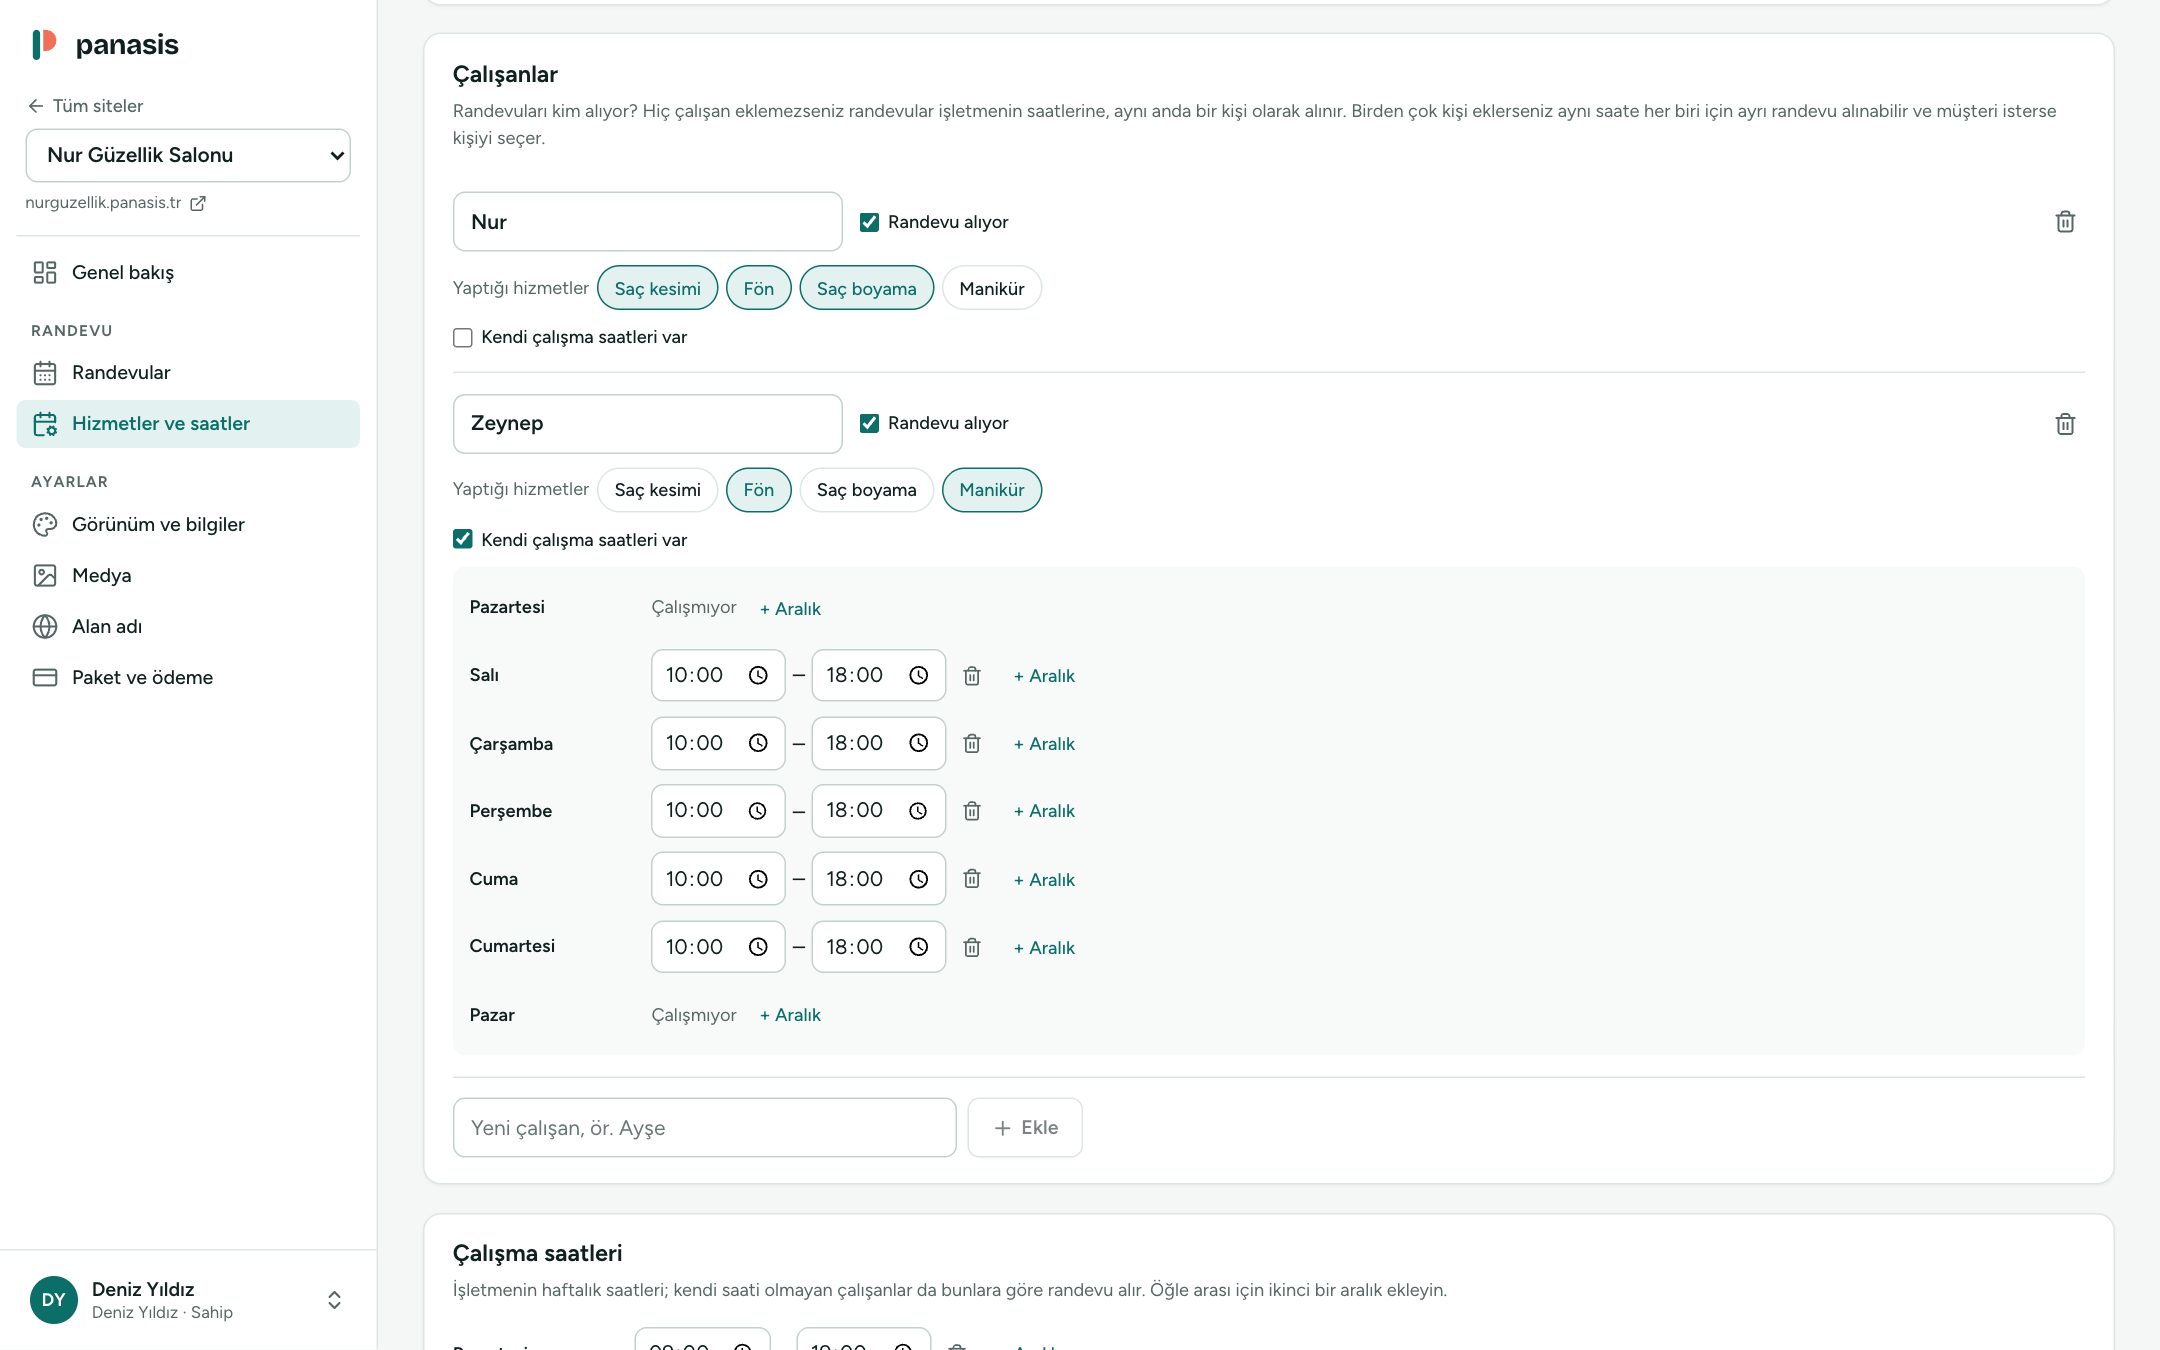Open Genel bakış in sidebar
2160x1350 pixels.
coord(188,273)
